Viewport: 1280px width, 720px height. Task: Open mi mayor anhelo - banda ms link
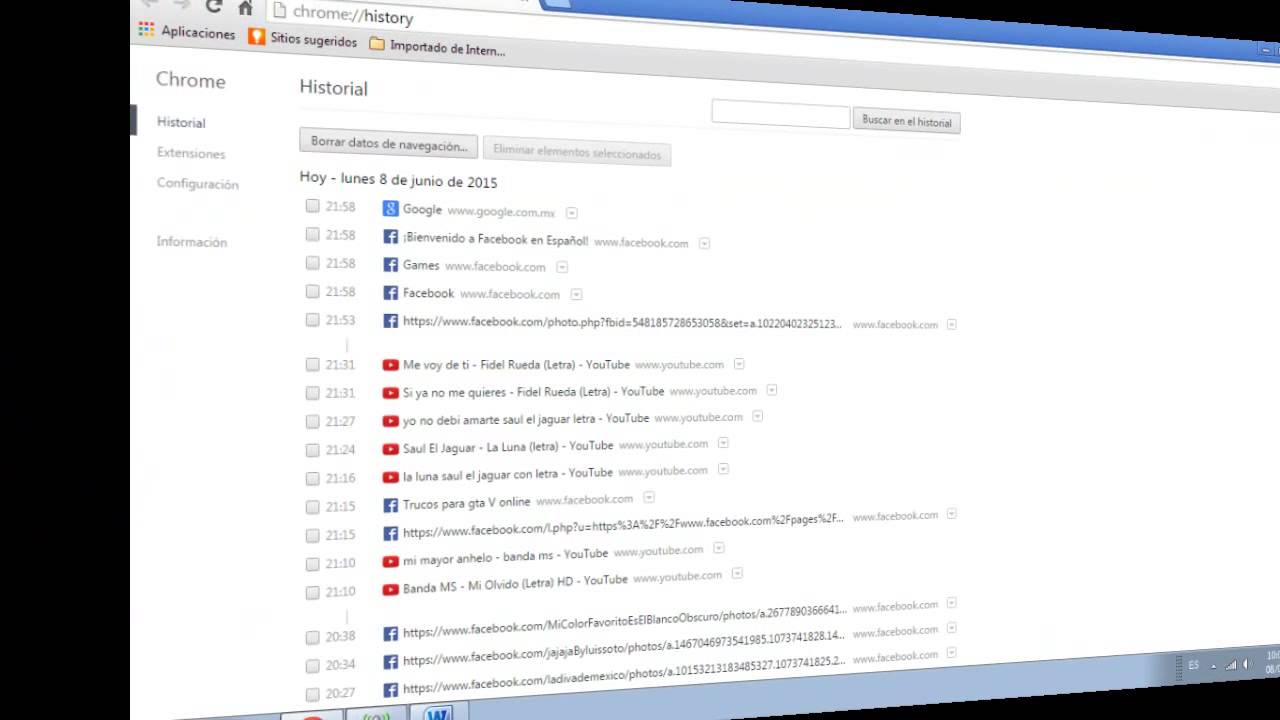pyautogui.click(x=505, y=557)
